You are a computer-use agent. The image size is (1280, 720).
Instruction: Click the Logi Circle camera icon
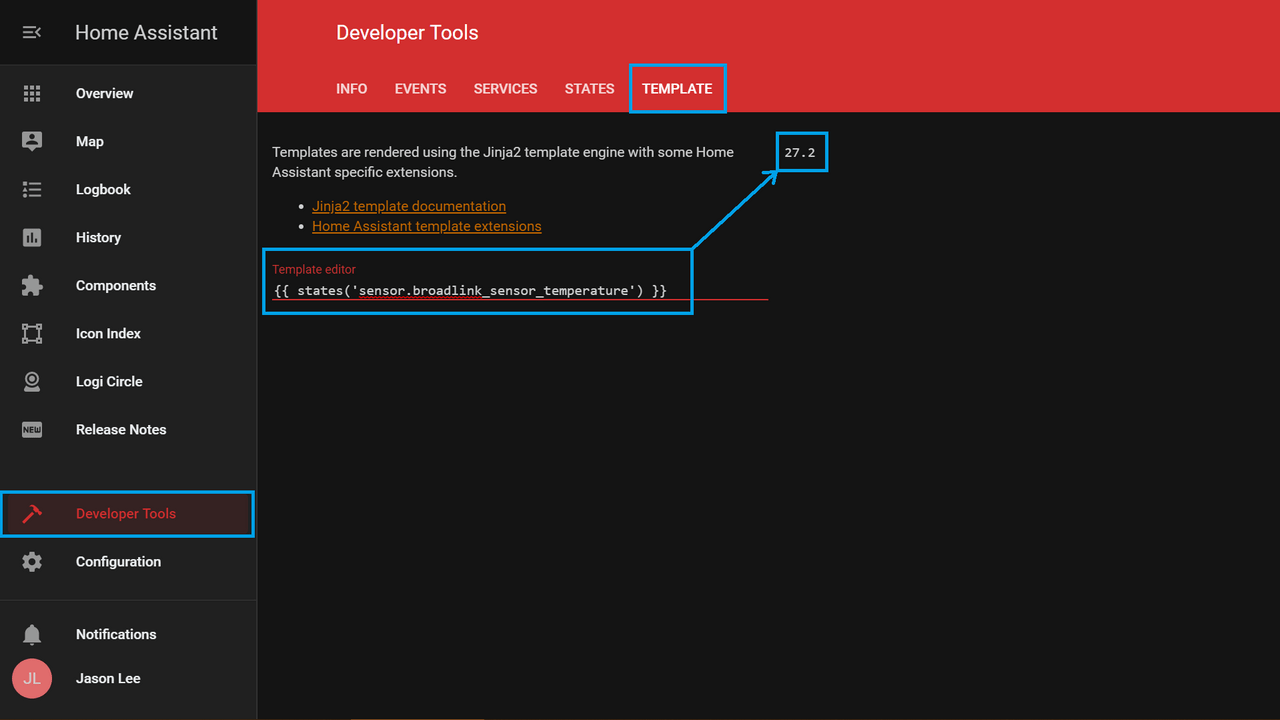tap(32, 381)
